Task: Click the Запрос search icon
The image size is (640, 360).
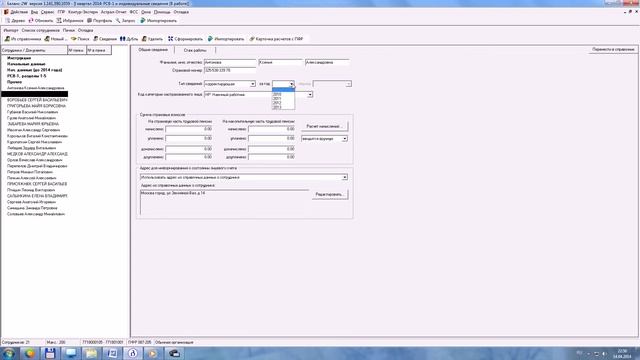Action: pyautogui.click(x=118, y=20)
